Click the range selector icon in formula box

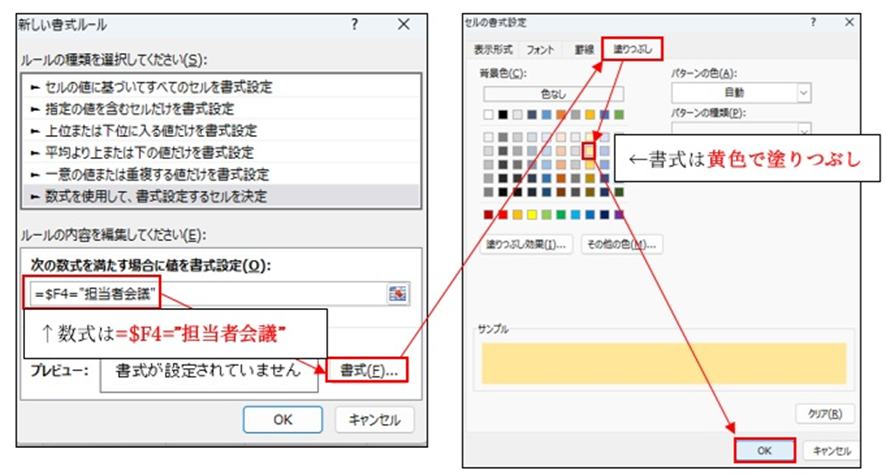pos(399,292)
